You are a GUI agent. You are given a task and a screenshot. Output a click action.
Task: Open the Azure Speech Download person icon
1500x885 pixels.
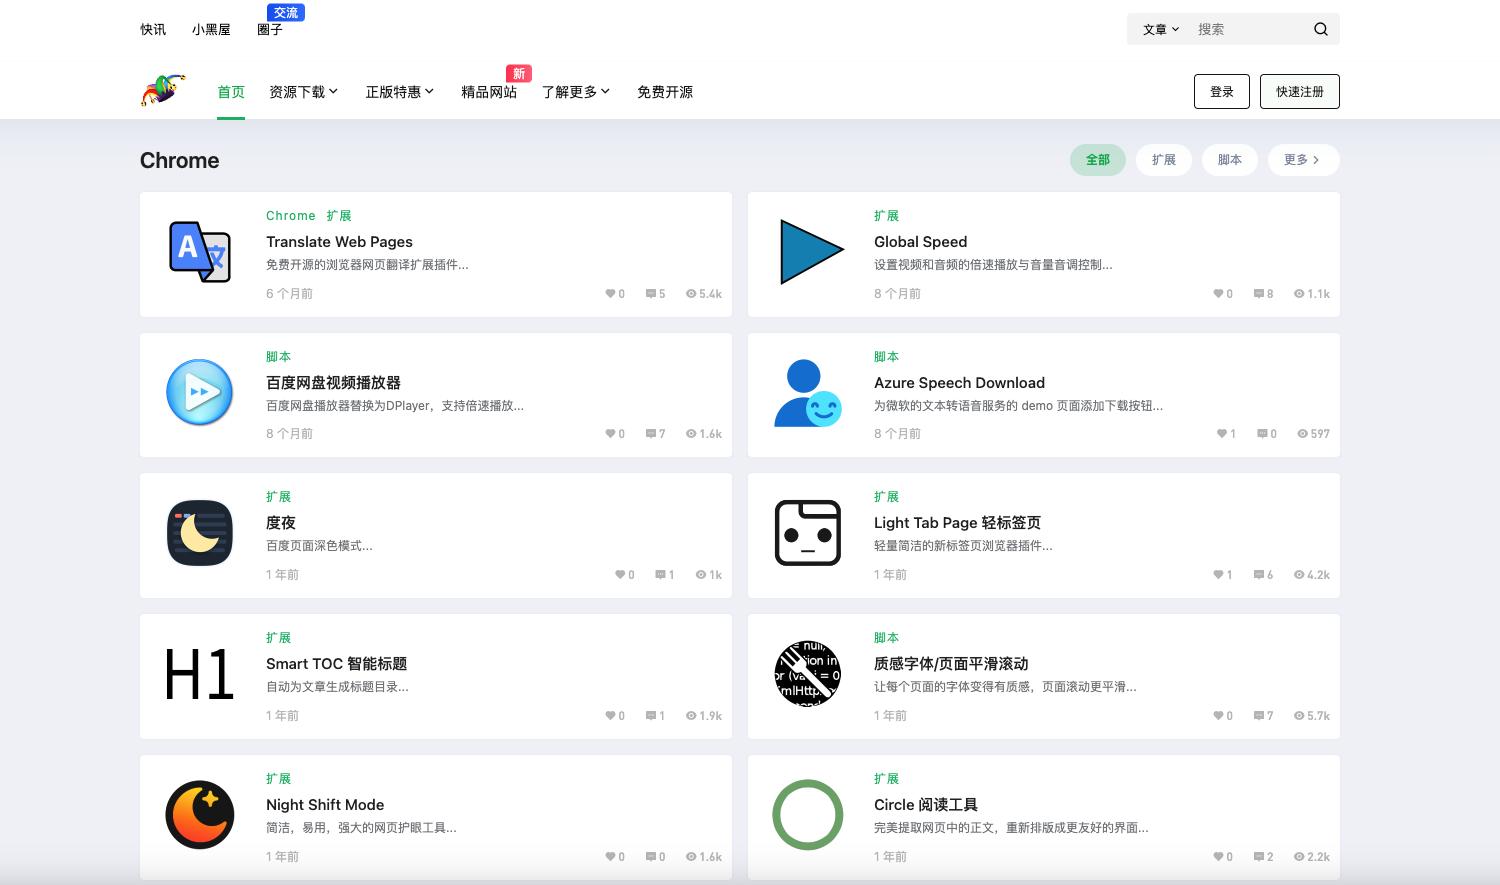pos(808,393)
